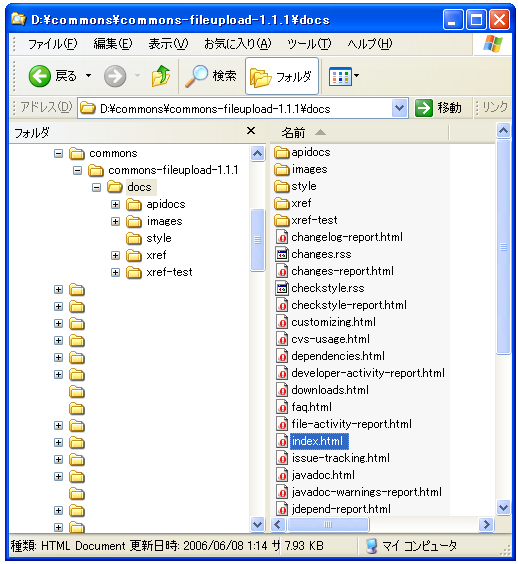Select cvs-usage.html file icon
This screenshot has width=518, height=564.
pos(282,339)
